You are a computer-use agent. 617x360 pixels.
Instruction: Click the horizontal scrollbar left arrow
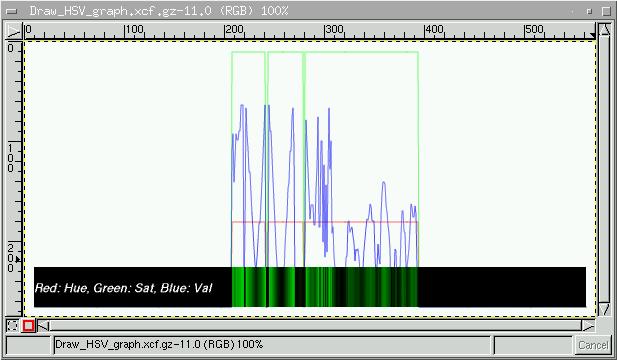click(44, 326)
